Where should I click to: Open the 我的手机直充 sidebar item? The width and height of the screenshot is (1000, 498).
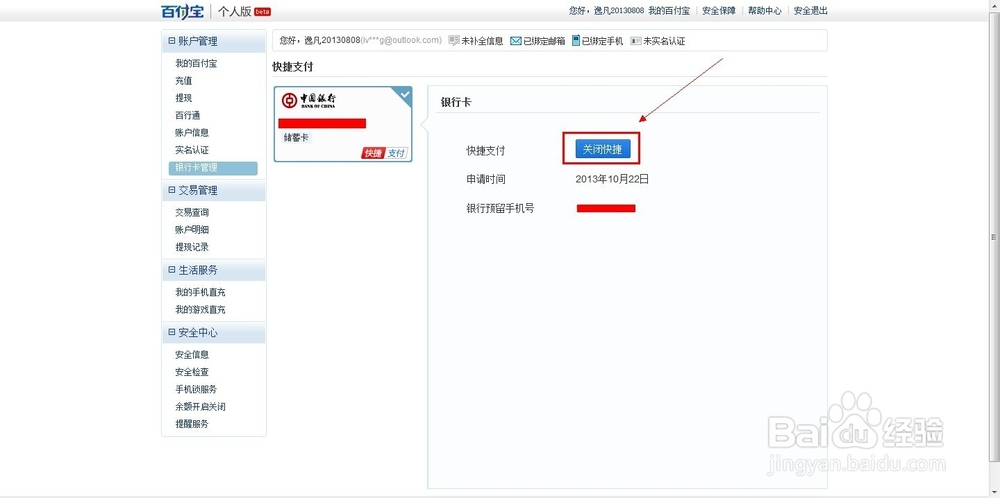[x=200, y=292]
